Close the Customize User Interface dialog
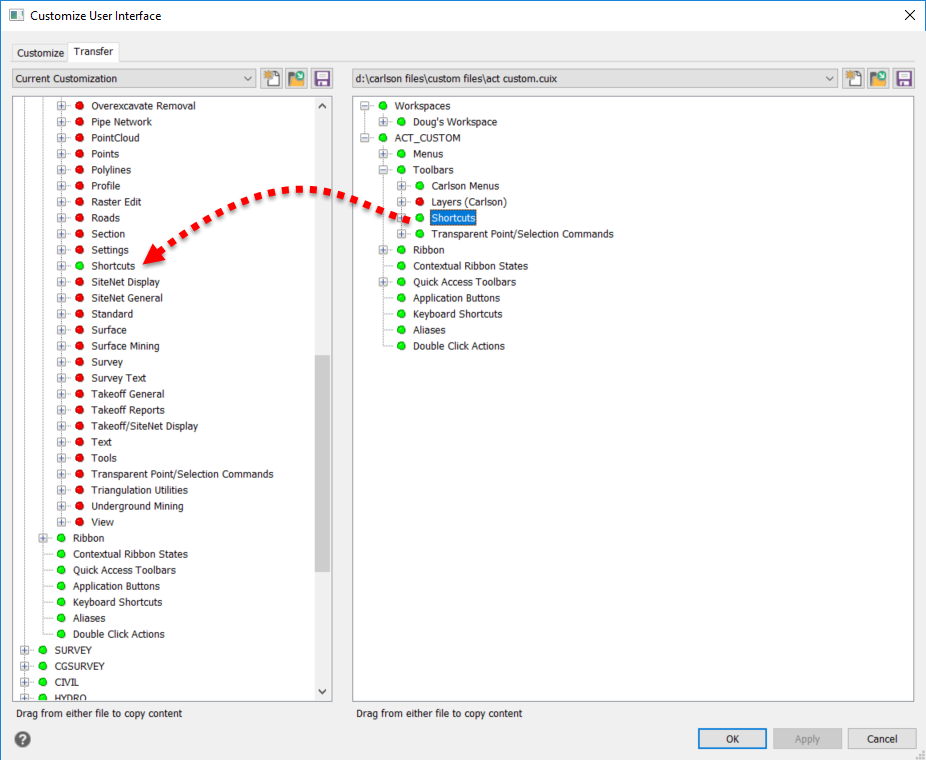The image size is (926, 760). coord(909,15)
